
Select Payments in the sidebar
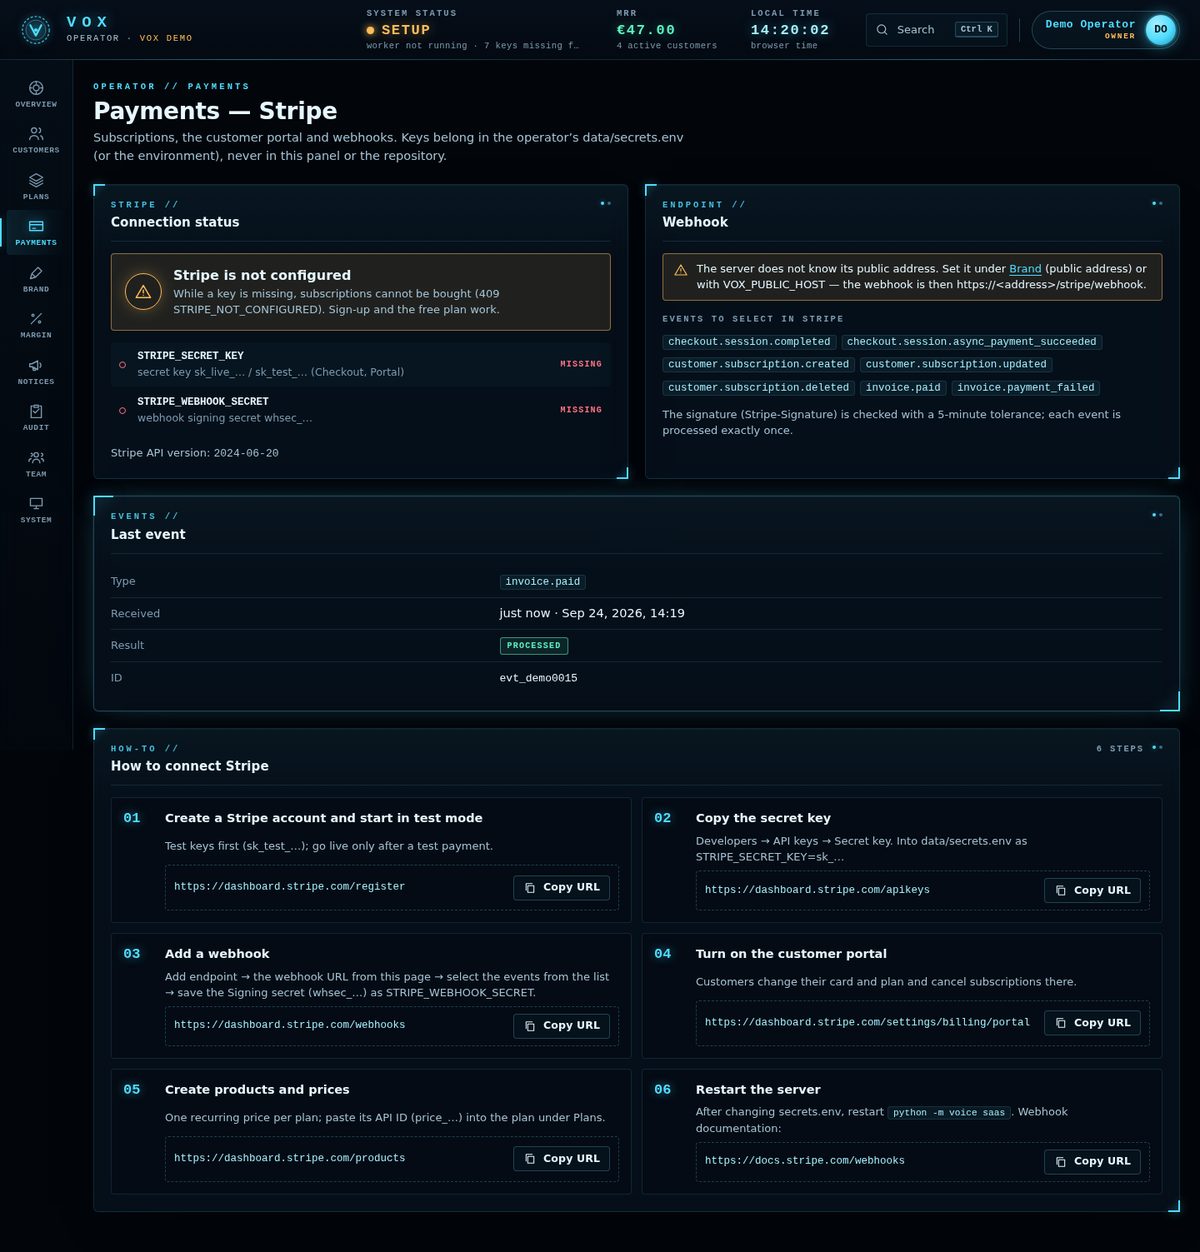click(x=36, y=232)
